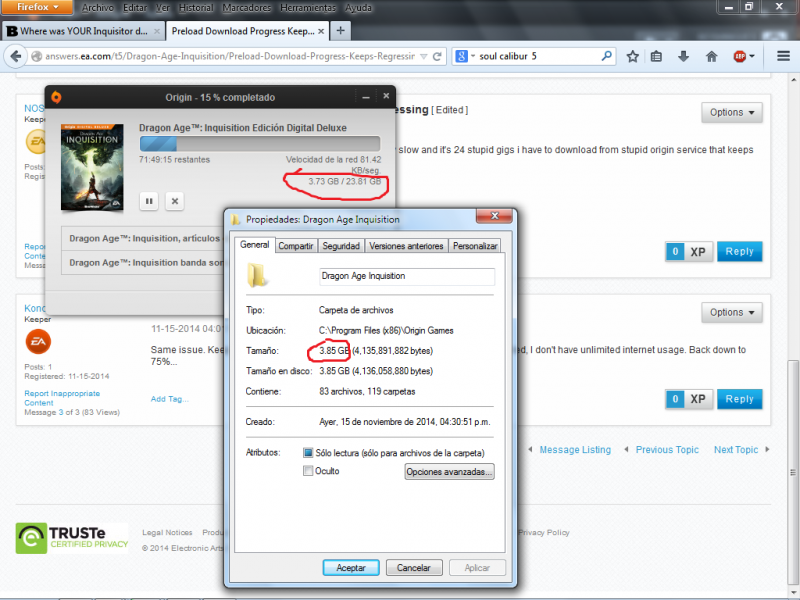Open the Firefox hamburger menu
The height and width of the screenshot is (600, 800).
783,56
